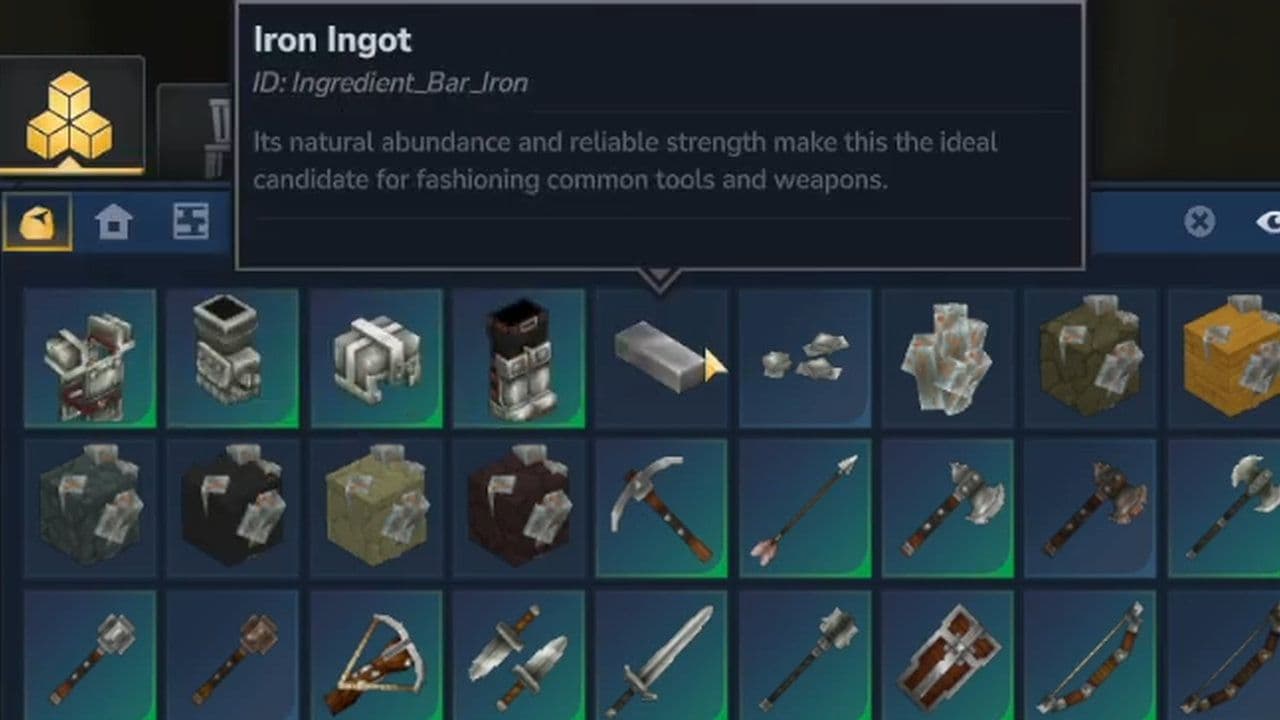Select the iron chestplate armor
This screenshot has width=1280, height=720.
click(x=90, y=359)
